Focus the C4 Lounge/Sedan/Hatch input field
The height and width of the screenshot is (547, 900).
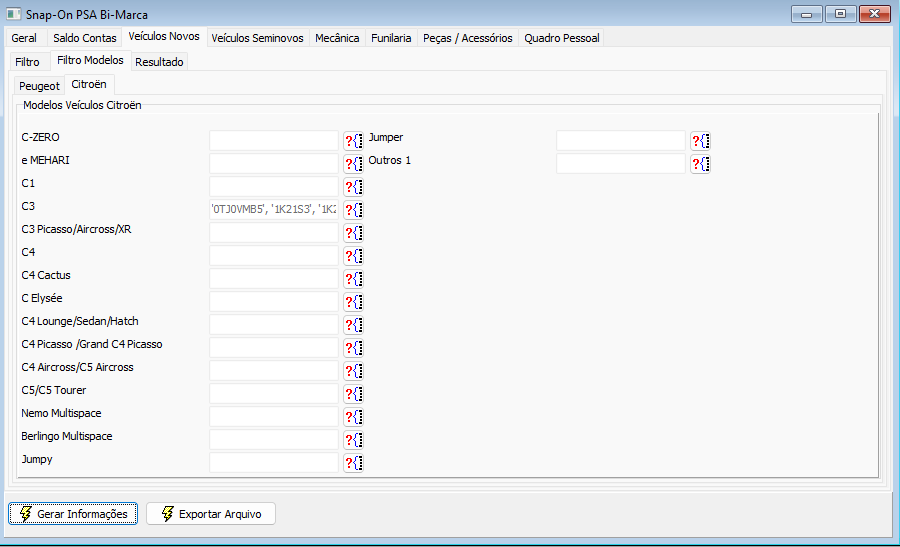click(274, 324)
